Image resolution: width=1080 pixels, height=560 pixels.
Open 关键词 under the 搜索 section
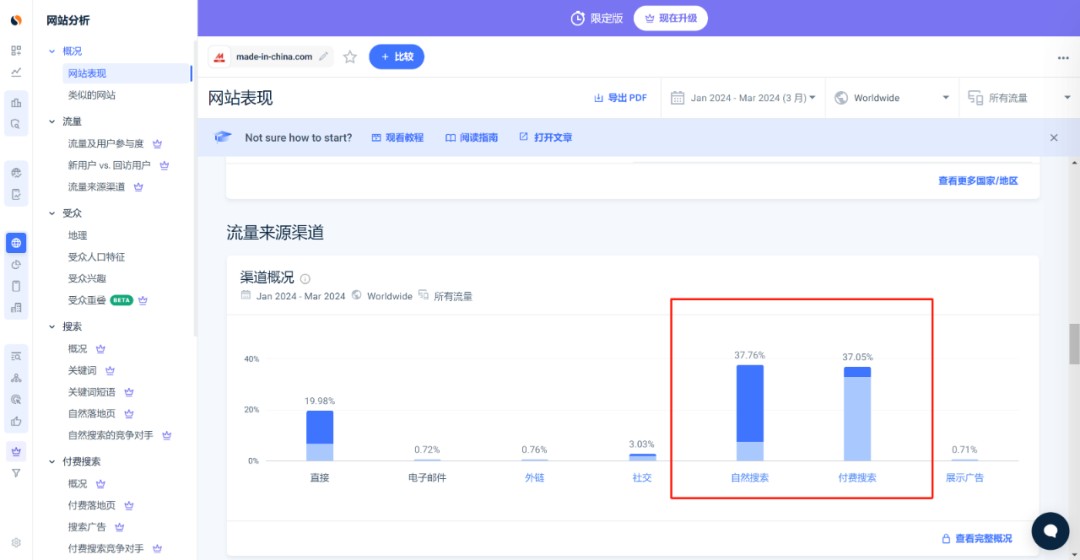coord(82,371)
